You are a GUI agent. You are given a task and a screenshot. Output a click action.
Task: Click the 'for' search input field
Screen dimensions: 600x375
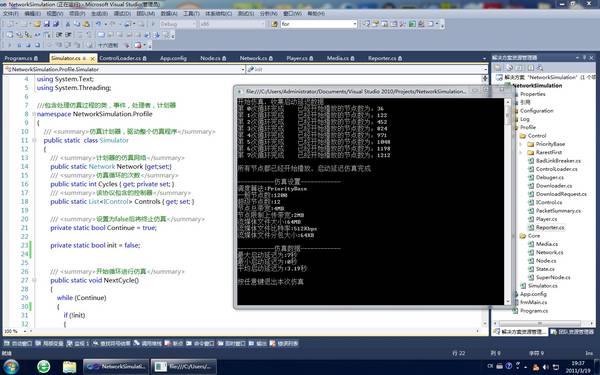(x=316, y=24)
